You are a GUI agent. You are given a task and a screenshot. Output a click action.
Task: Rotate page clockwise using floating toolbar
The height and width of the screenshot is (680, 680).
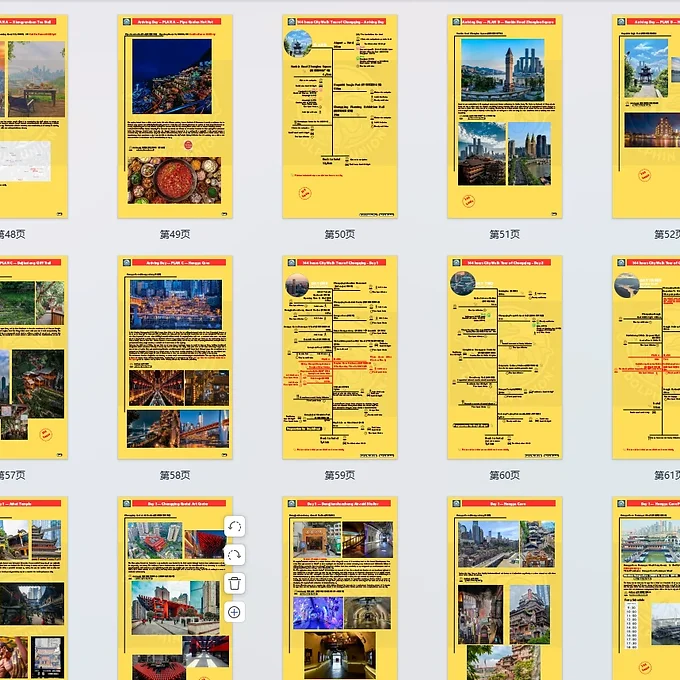234,555
